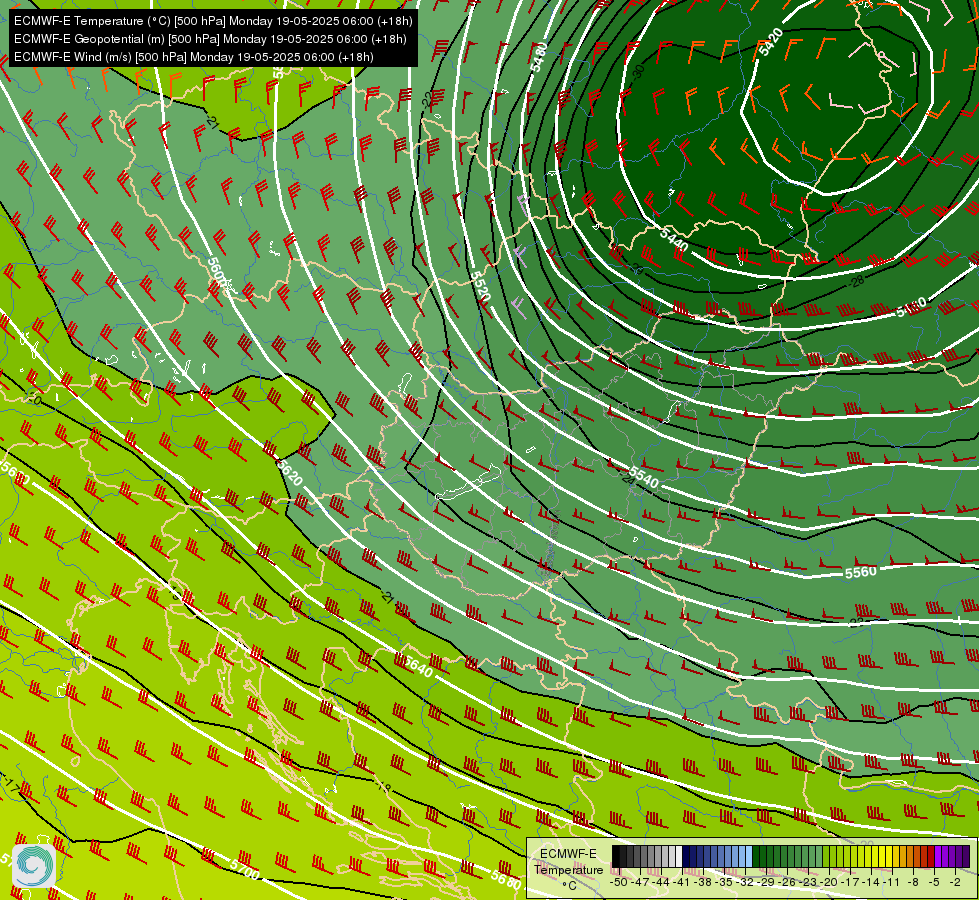Click the -44 legend tick label

pyautogui.click(x=661, y=882)
